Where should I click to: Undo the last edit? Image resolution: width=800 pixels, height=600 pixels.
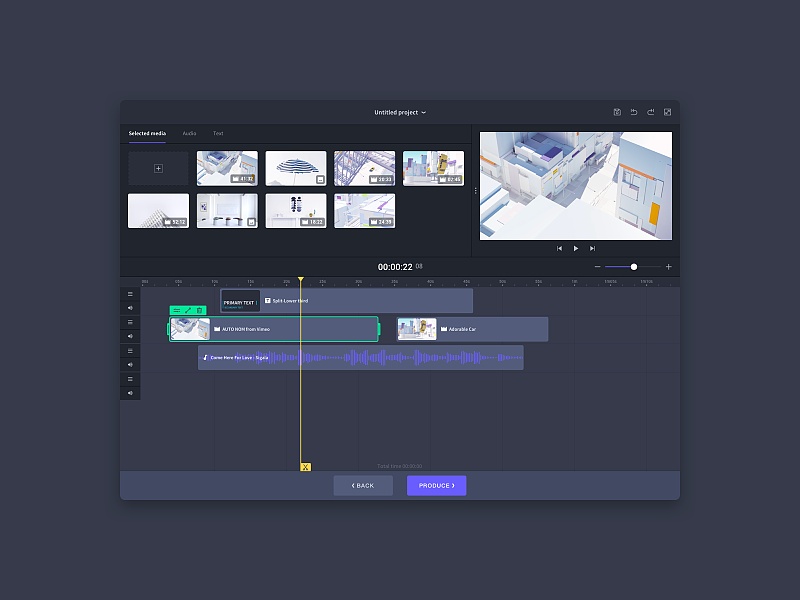click(x=633, y=112)
